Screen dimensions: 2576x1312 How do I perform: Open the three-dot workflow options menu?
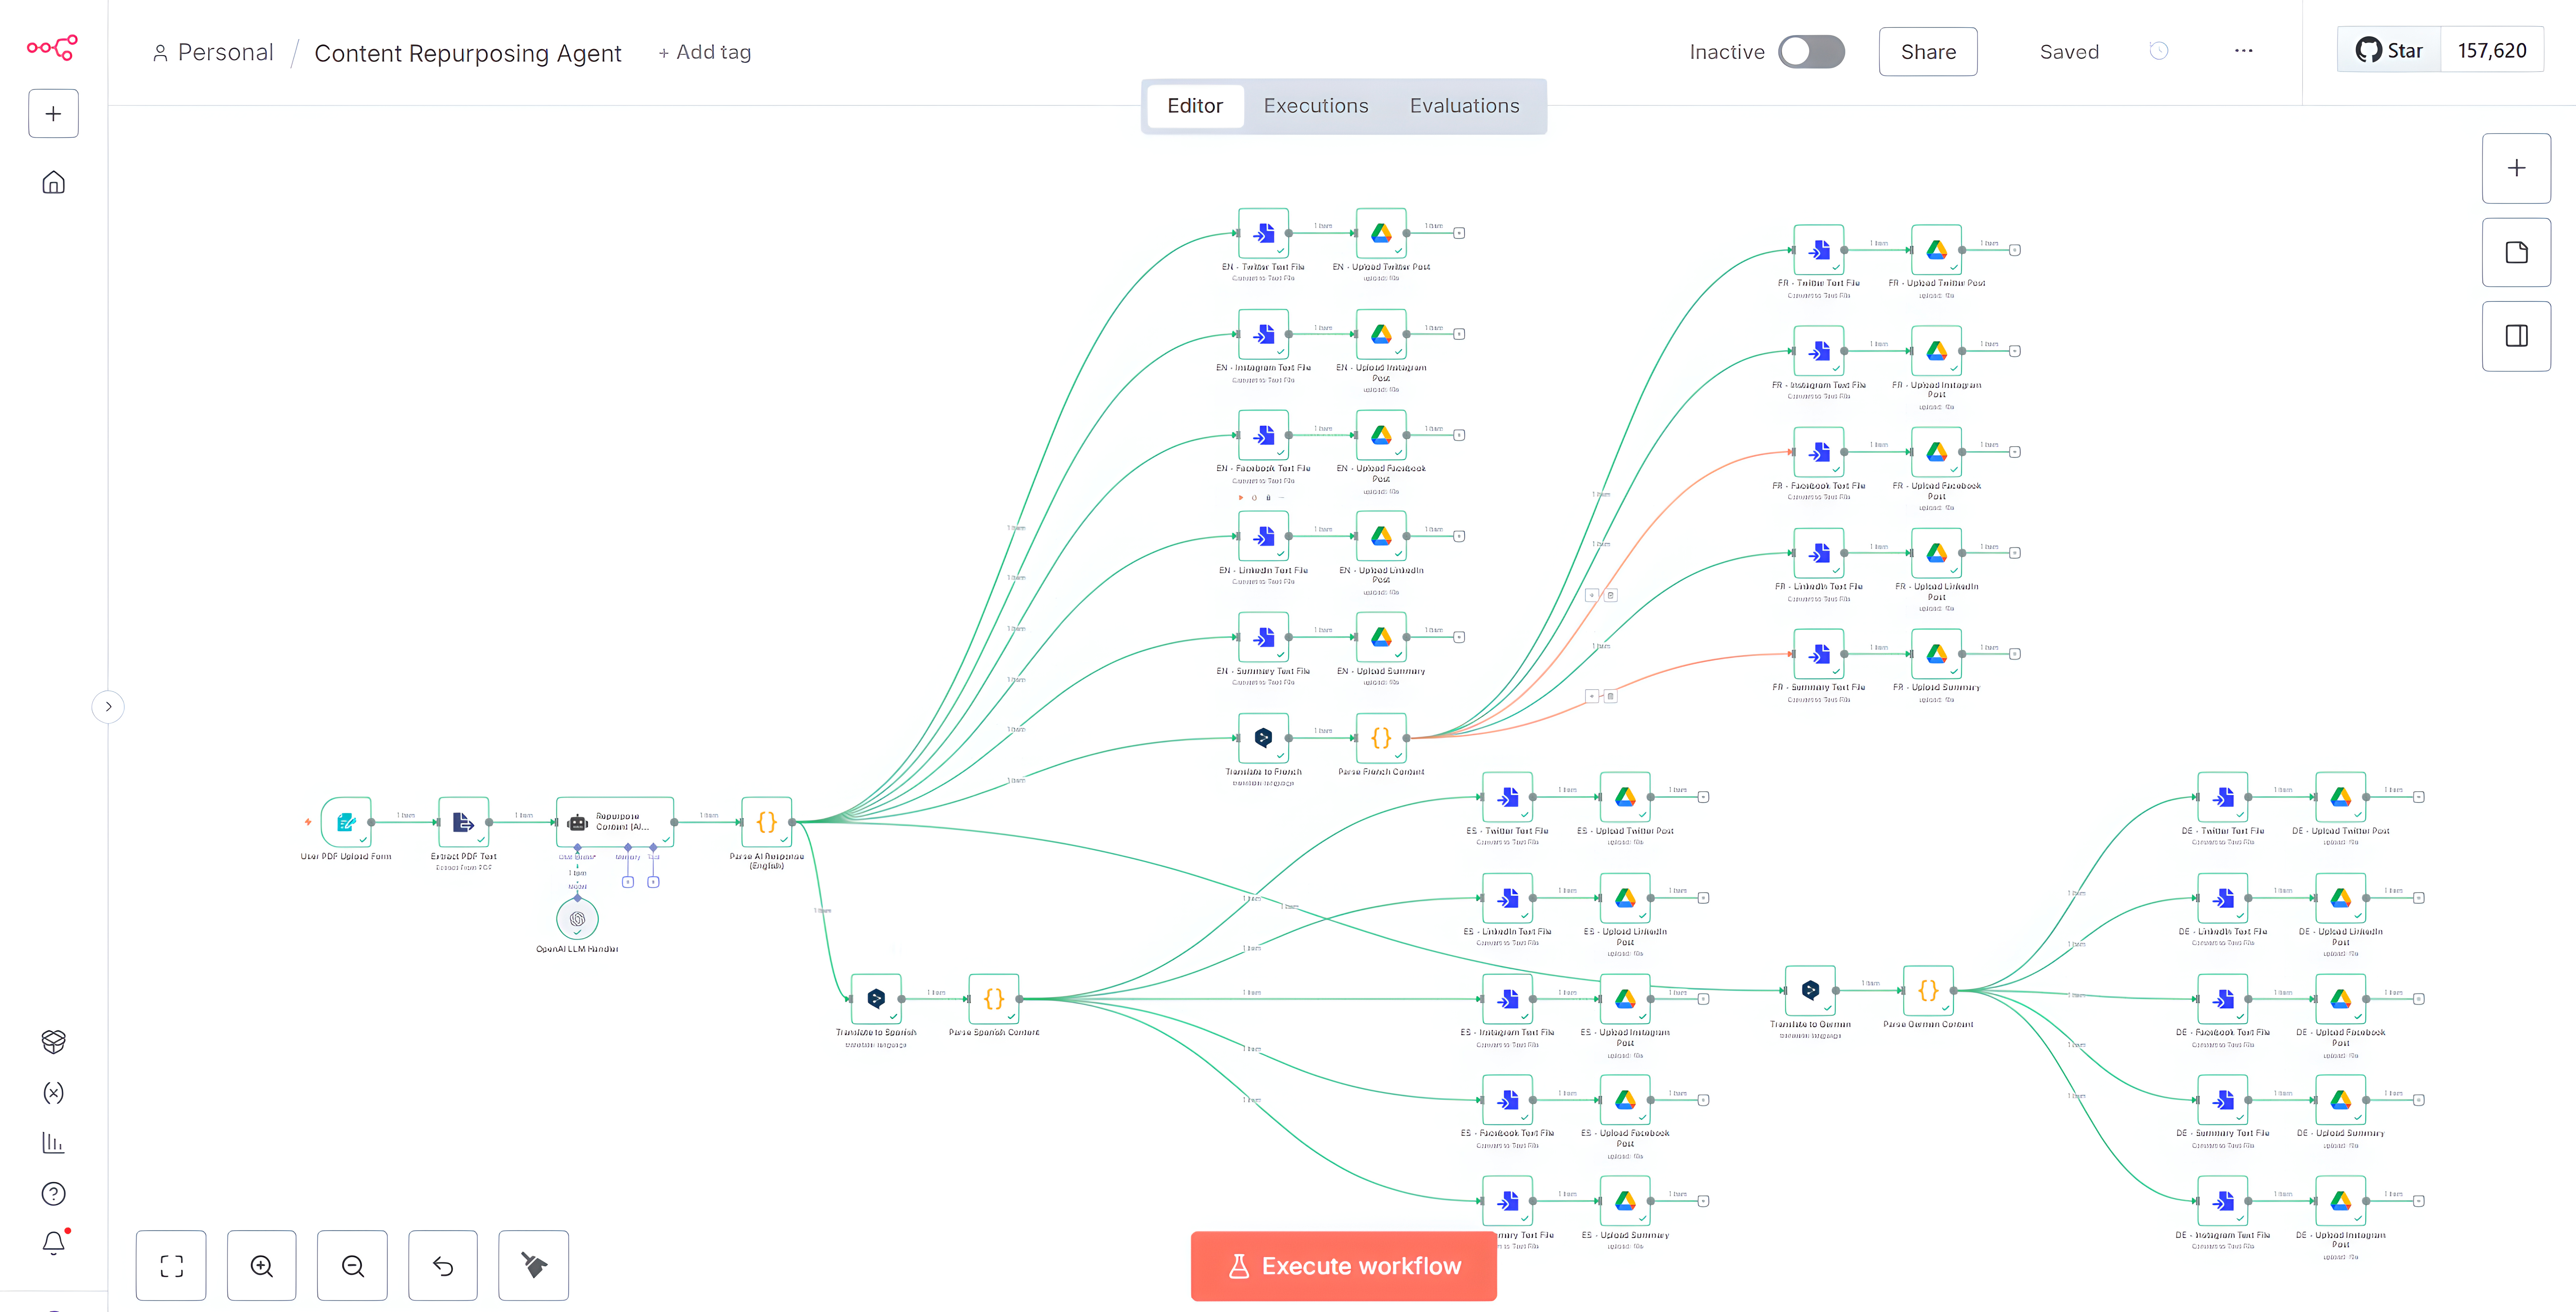[x=2244, y=51]
